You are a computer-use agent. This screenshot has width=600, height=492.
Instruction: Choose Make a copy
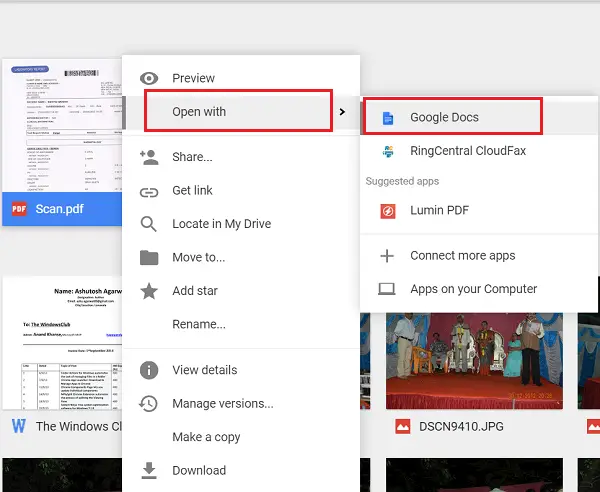tap(241, 437)
